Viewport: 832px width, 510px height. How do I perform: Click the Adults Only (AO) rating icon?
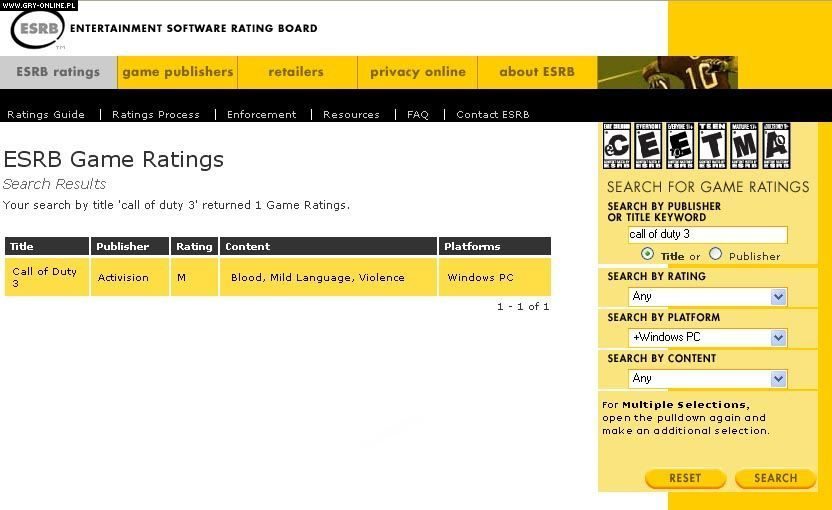click(776, 146)
